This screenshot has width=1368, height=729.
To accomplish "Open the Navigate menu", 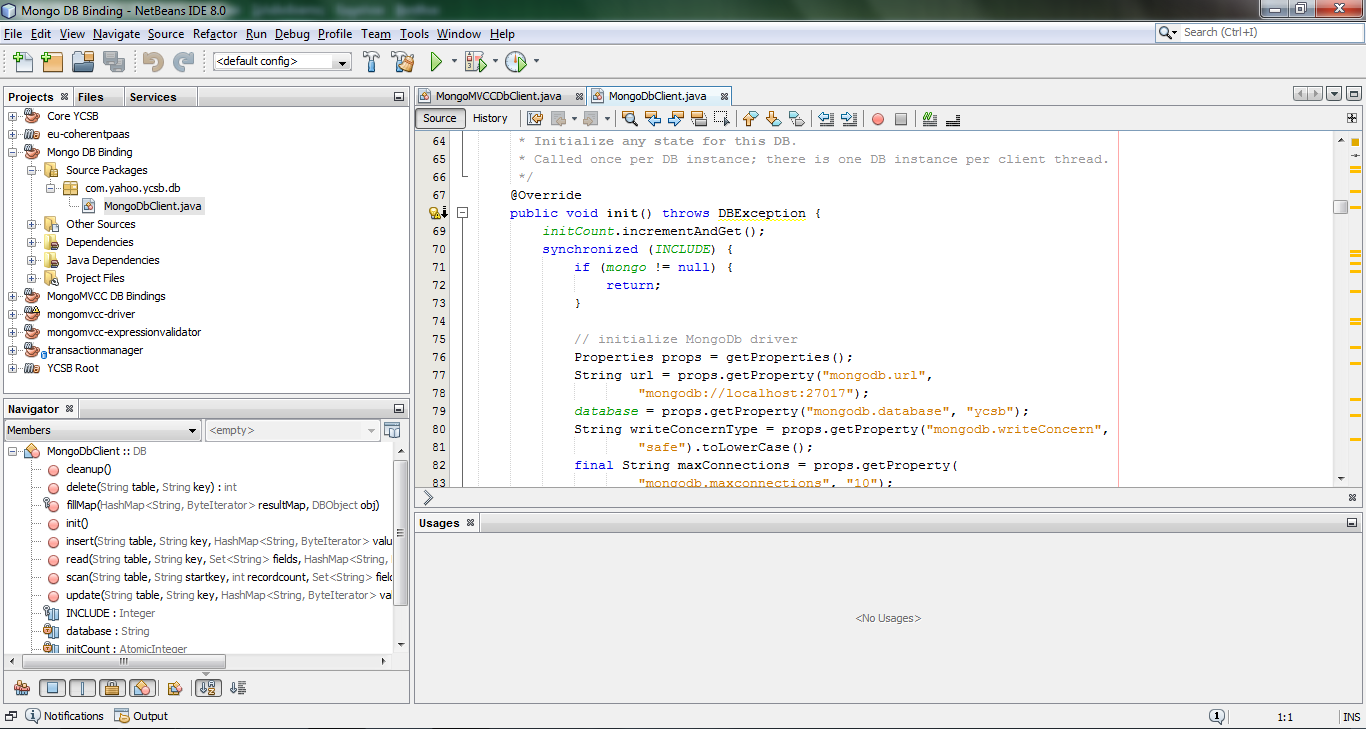I will (116, 34).
